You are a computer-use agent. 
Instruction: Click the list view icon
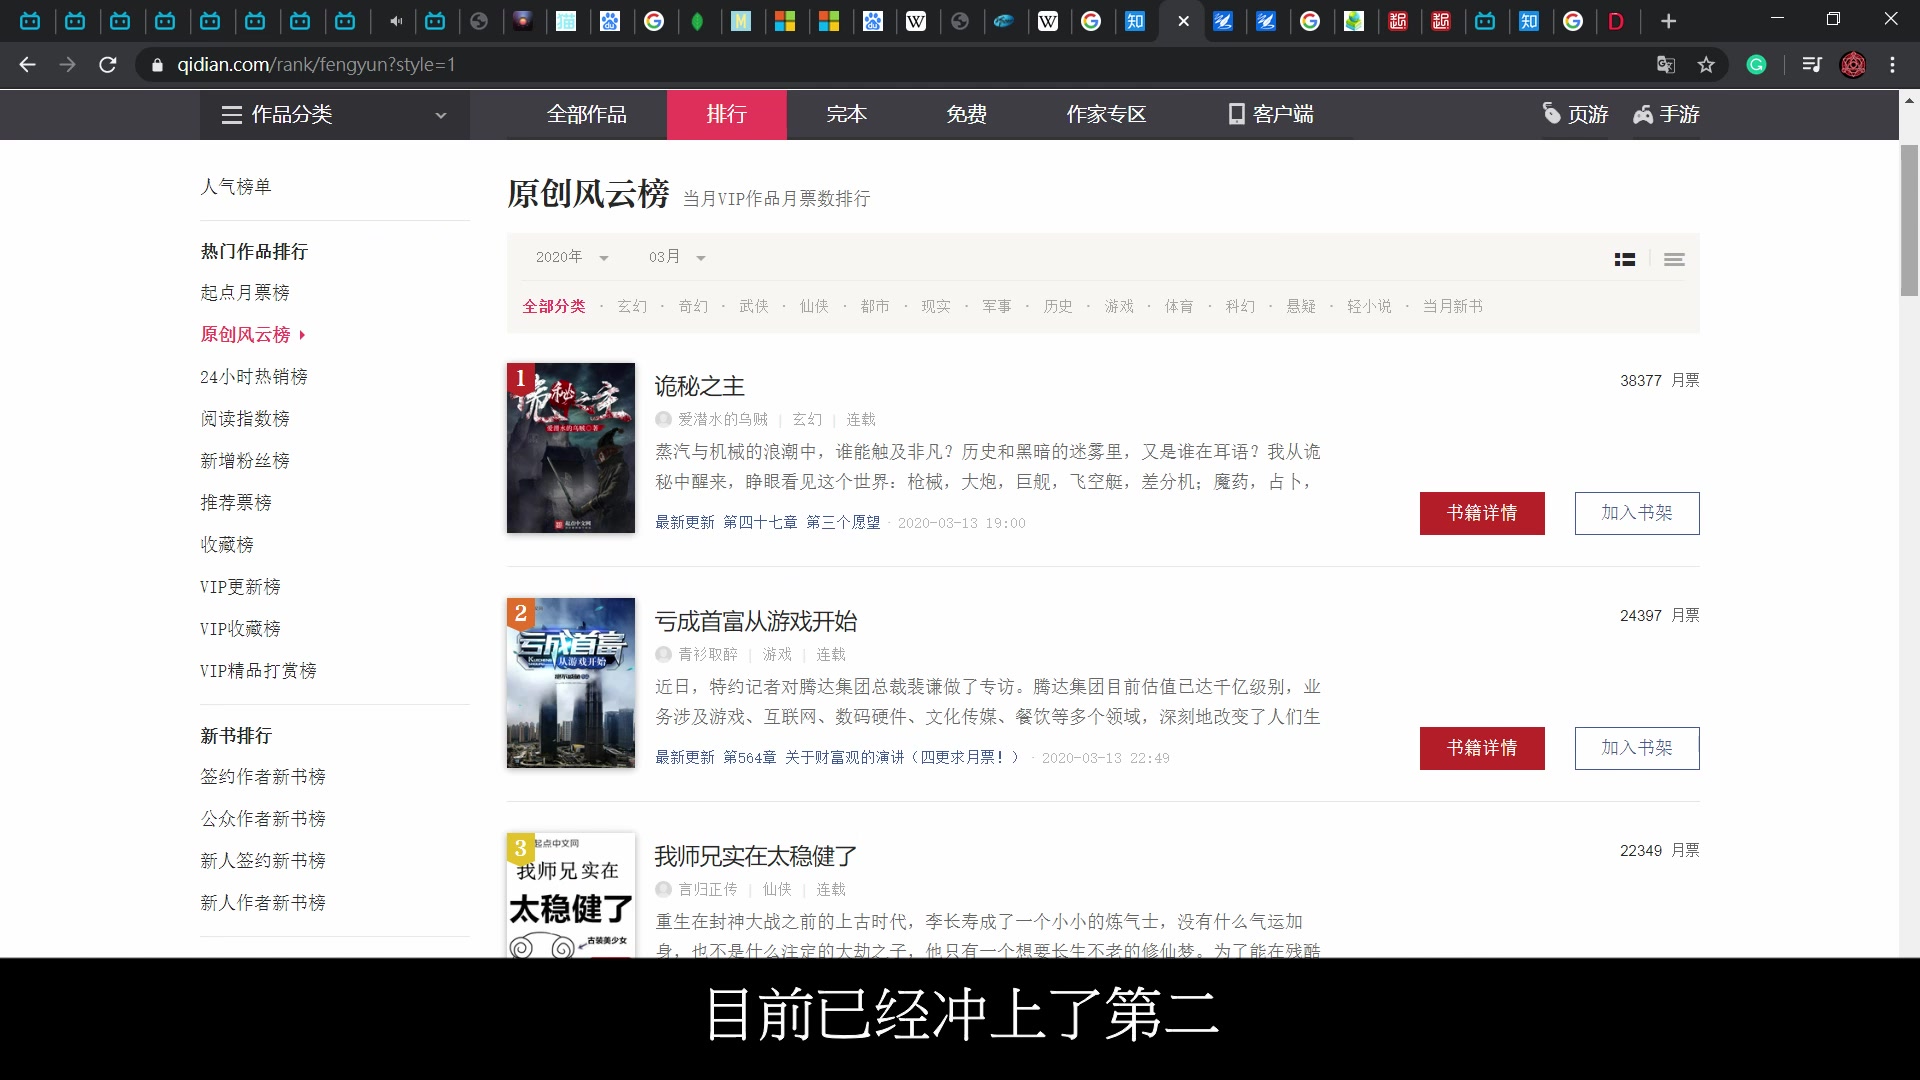[1675, 258]
